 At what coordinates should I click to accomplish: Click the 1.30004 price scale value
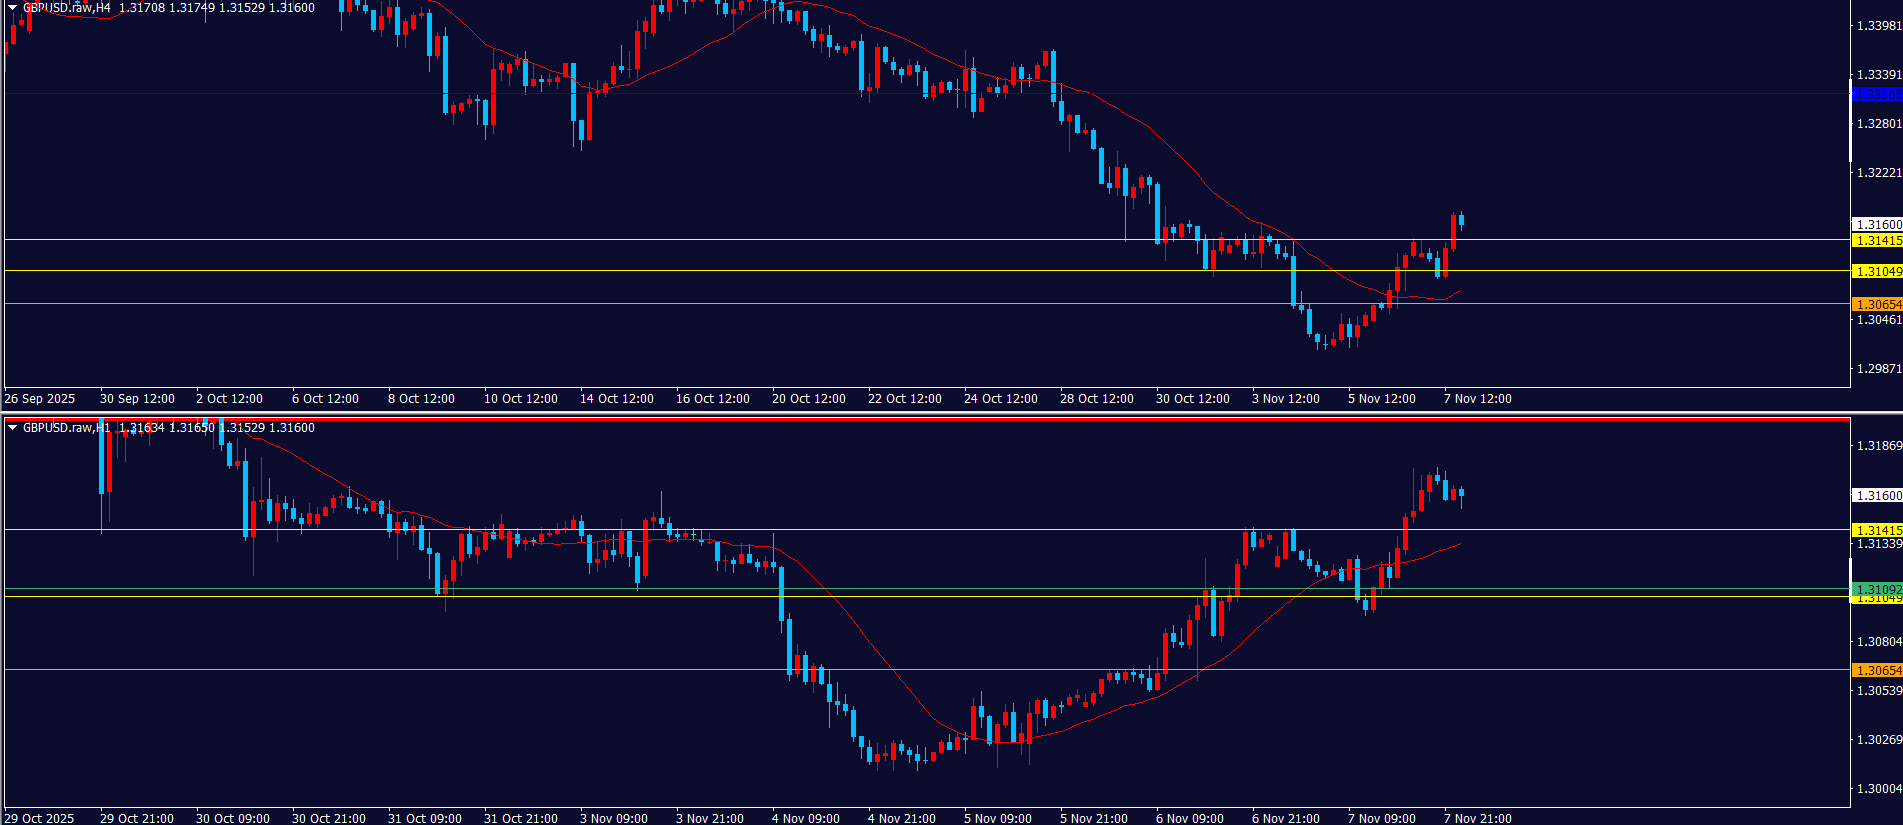pyautogui.click(x=1878, y=789)
